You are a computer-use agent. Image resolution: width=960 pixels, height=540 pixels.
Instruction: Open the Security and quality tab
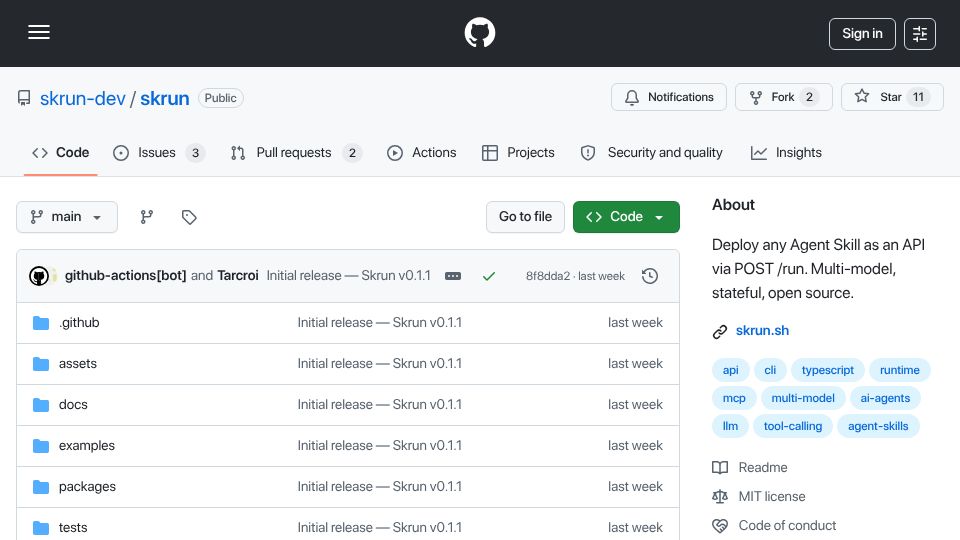pyautogui.click(x=651, y=152)
